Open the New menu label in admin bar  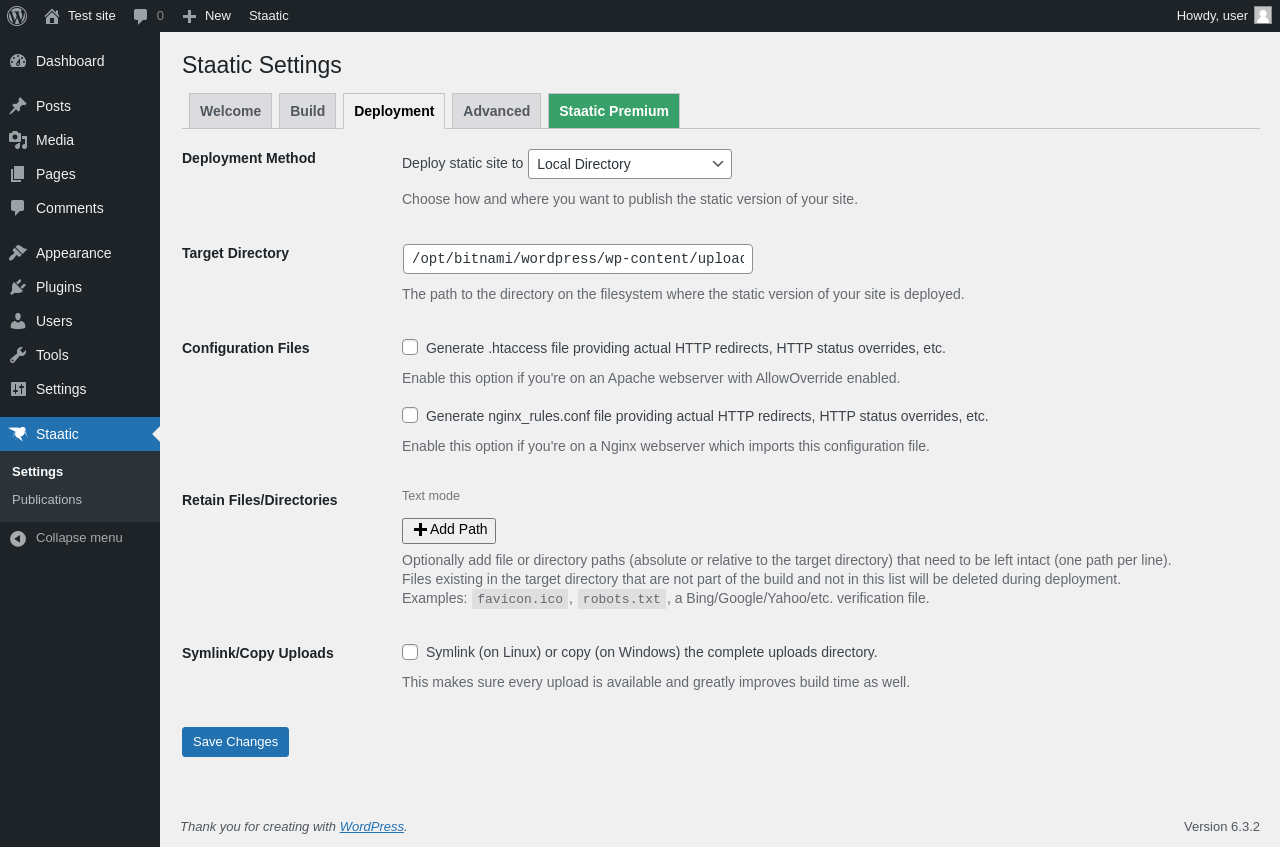(x=218, y=16)
